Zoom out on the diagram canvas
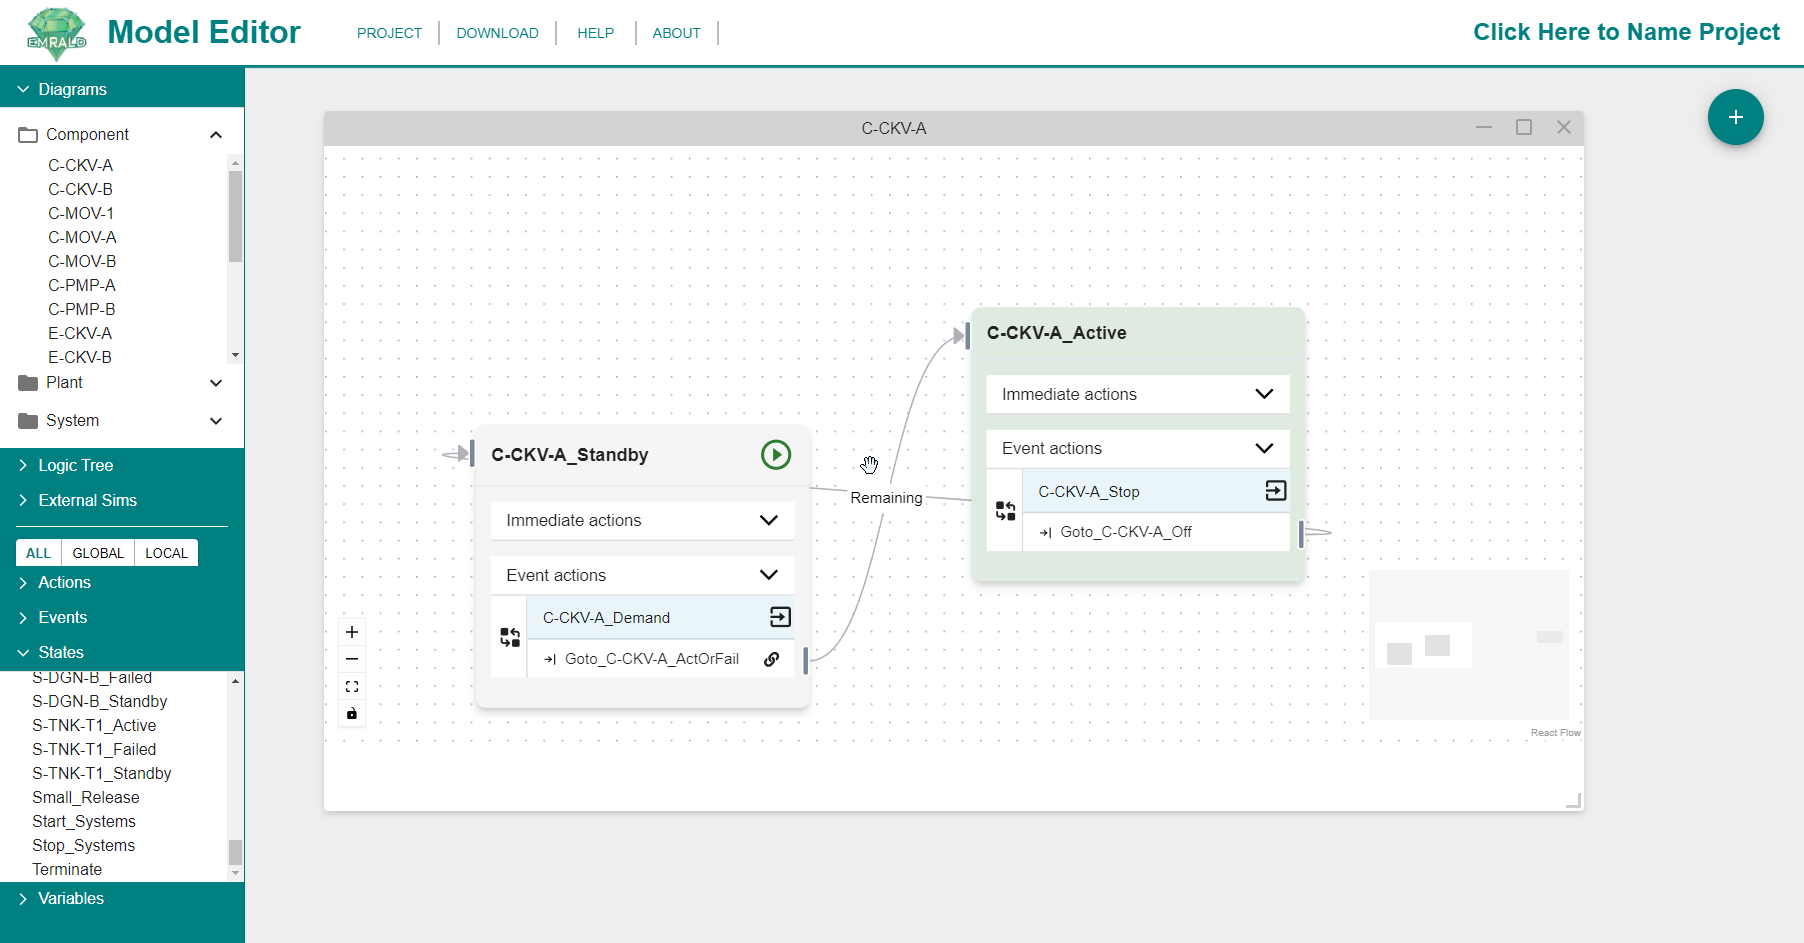Screen dimensions: 1804x943 pyautogui.click(x=352, y=659)
